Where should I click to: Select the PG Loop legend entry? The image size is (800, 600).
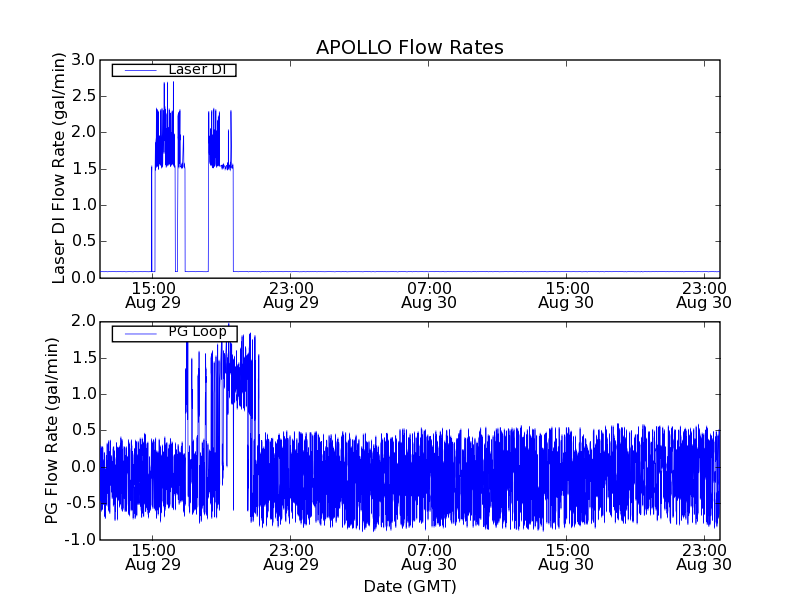coord(196,333)
